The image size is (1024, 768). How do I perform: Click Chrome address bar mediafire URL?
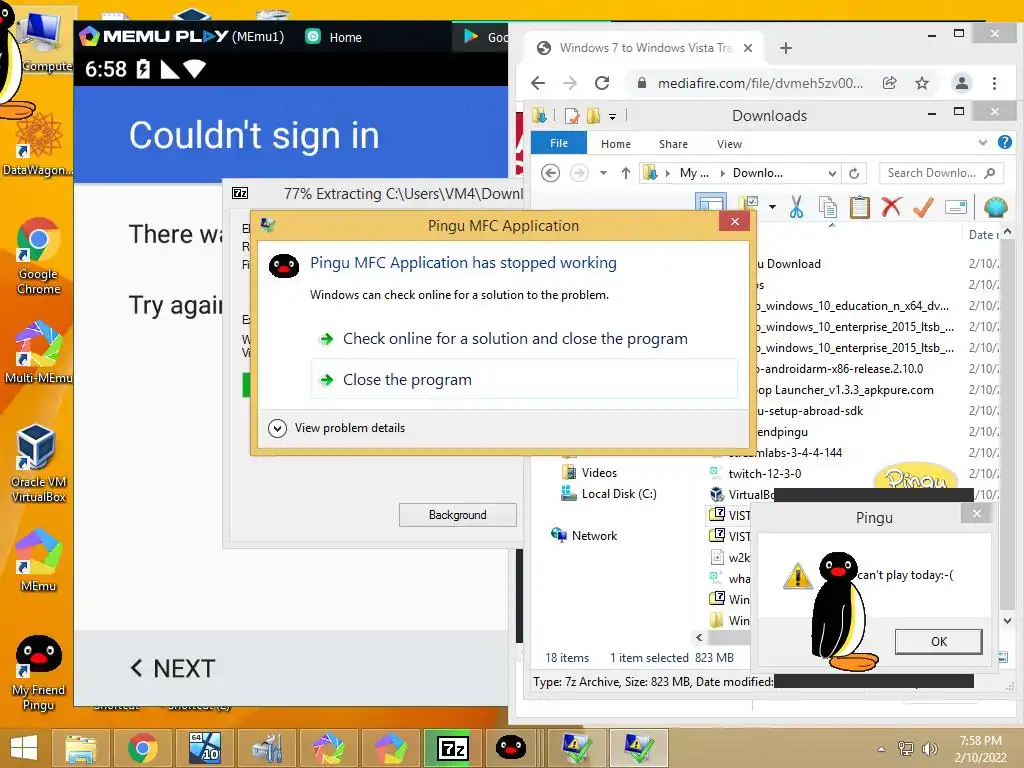click(x=760, y=83)
